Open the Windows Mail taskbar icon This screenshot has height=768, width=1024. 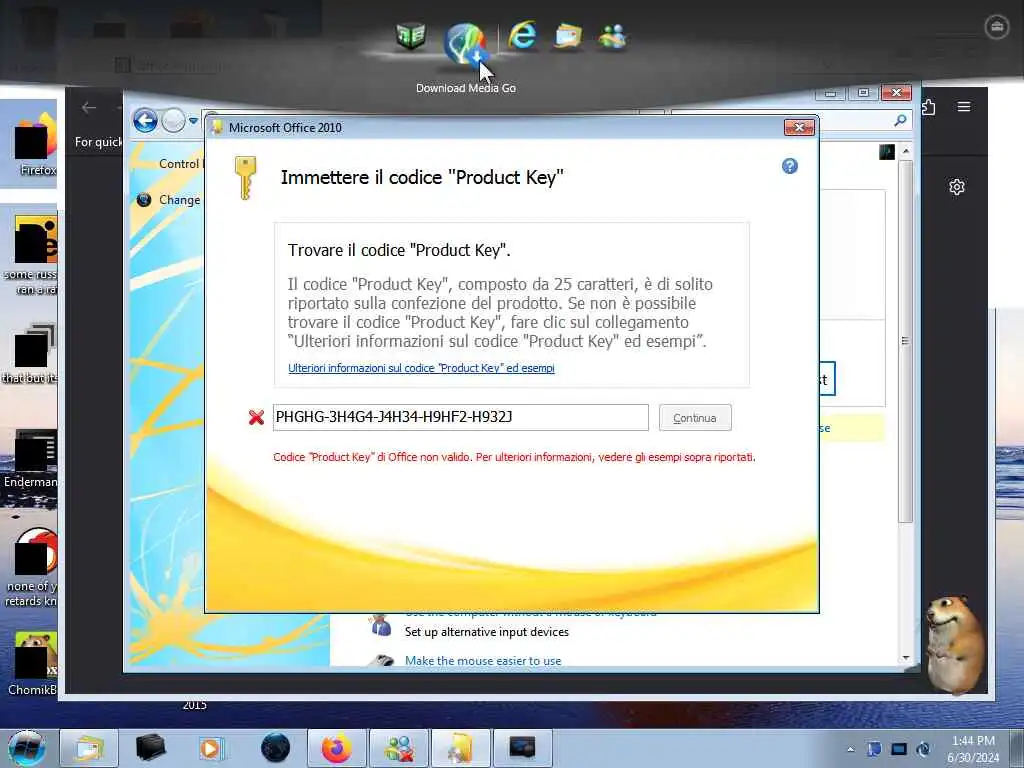click(89, 748)
